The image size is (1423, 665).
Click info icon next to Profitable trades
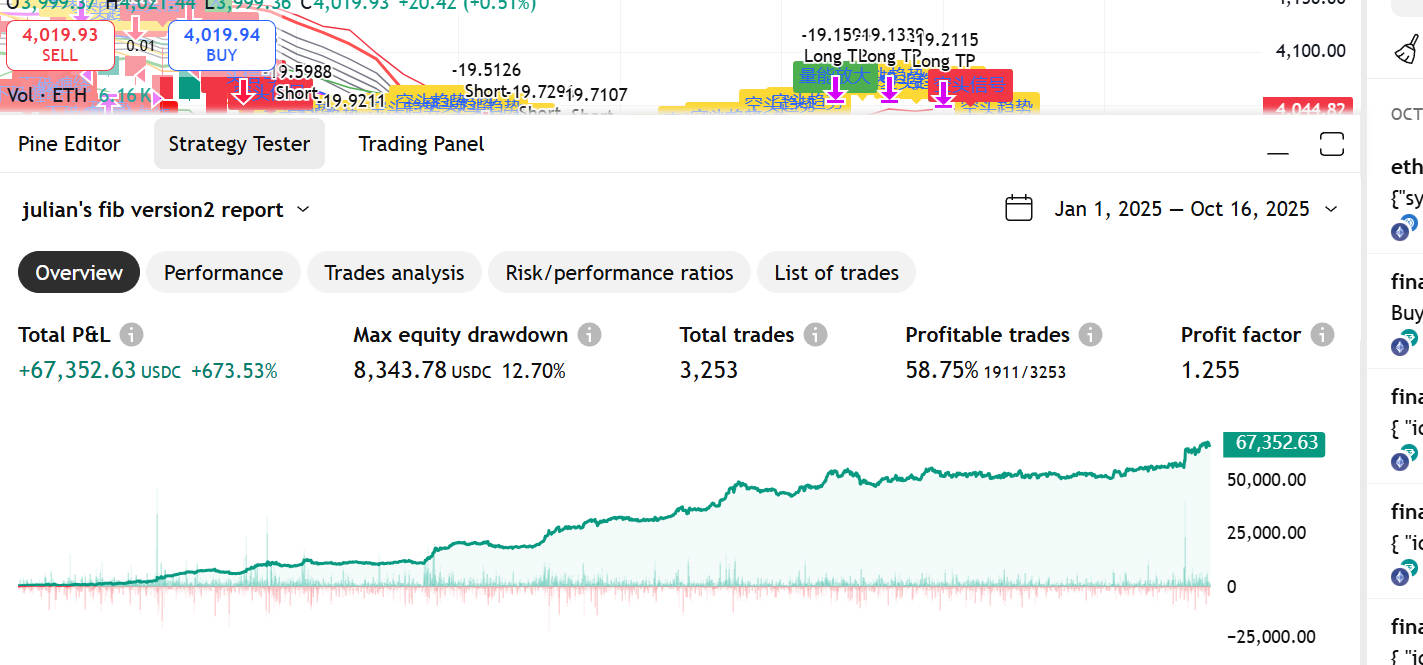click(1091, 335)
